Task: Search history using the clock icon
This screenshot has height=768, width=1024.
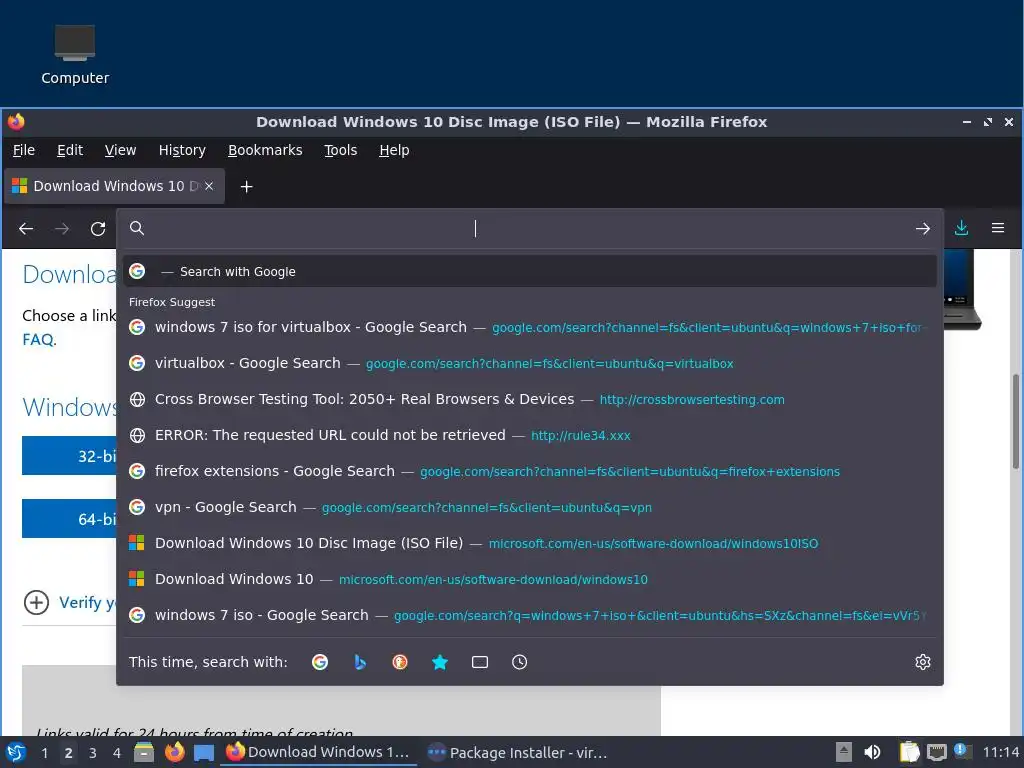Action: pyautogui.click(x=519, y=662)
